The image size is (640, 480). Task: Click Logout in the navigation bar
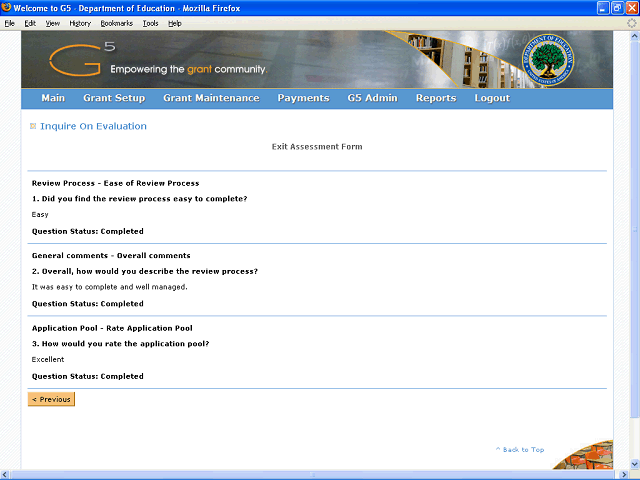pyautogui.click(x=492, y=98)
